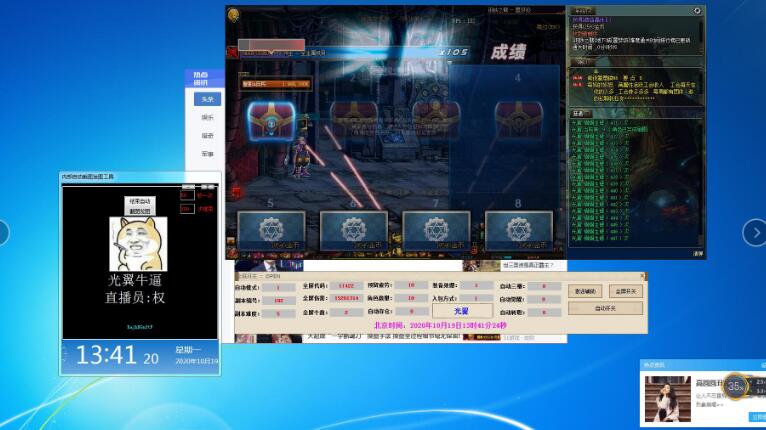Open the third category tab in news sidebar

tap(207, 135)
